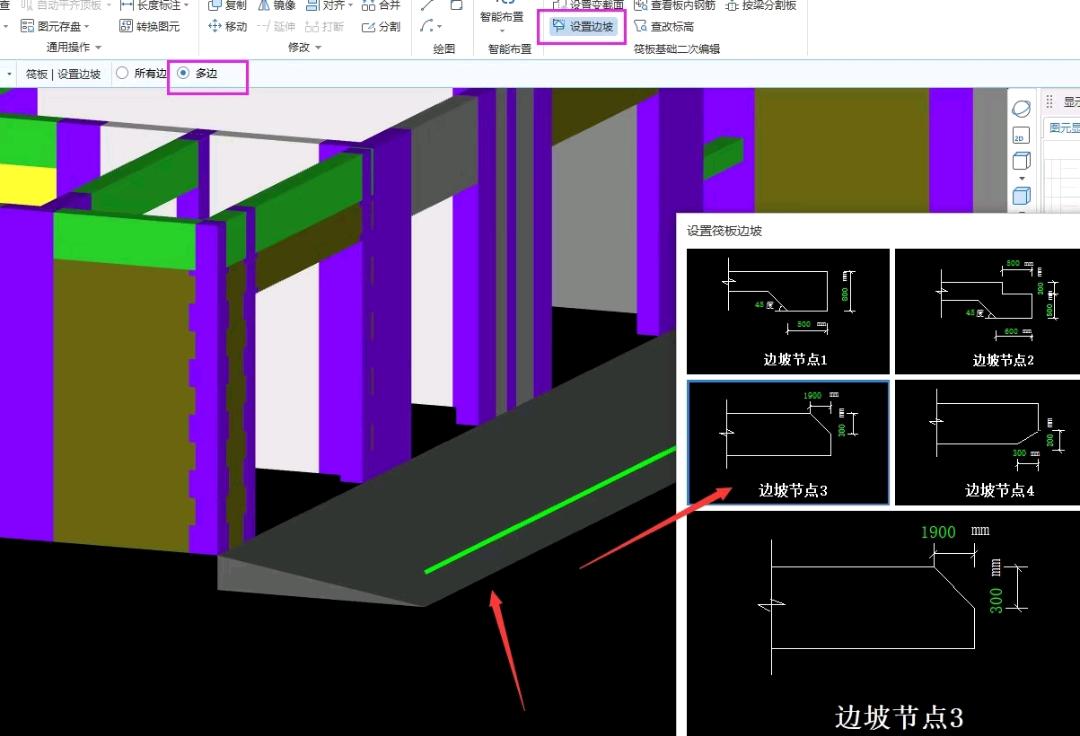The width and height of the screenshot is (1080, 736).
Task: Click the 查看板内钢筋 rebar view tool
Action: click(675, 5)
